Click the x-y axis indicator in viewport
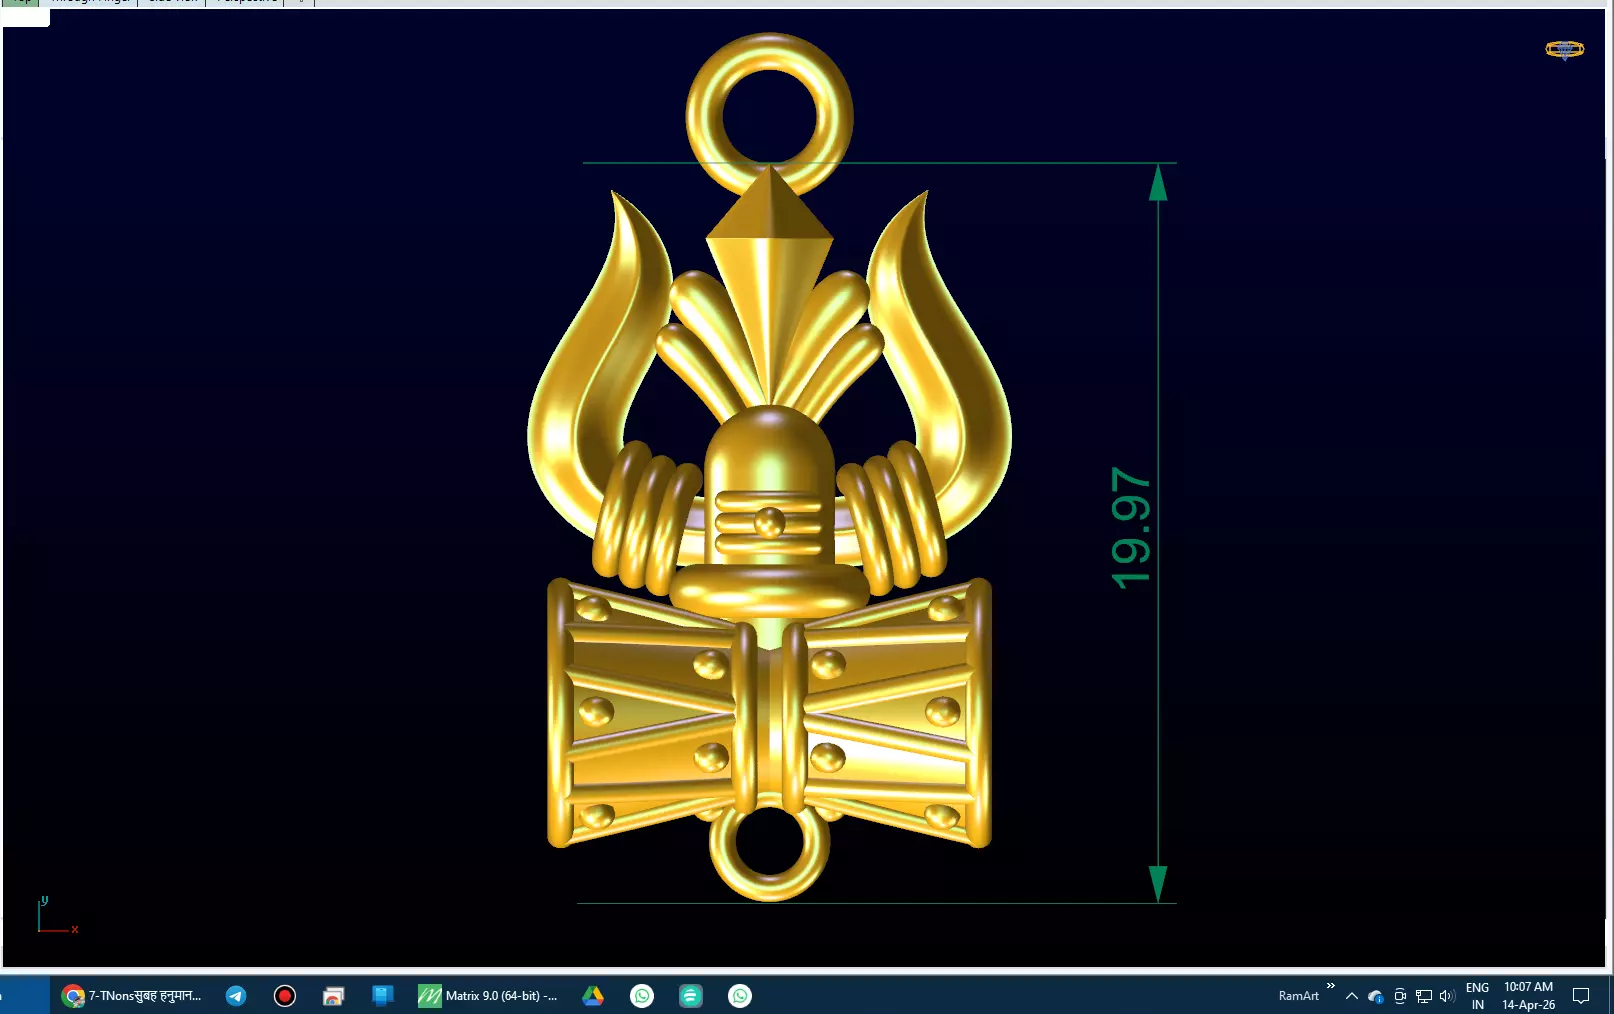This screenshot has height=1014, width=1614. 57,916
